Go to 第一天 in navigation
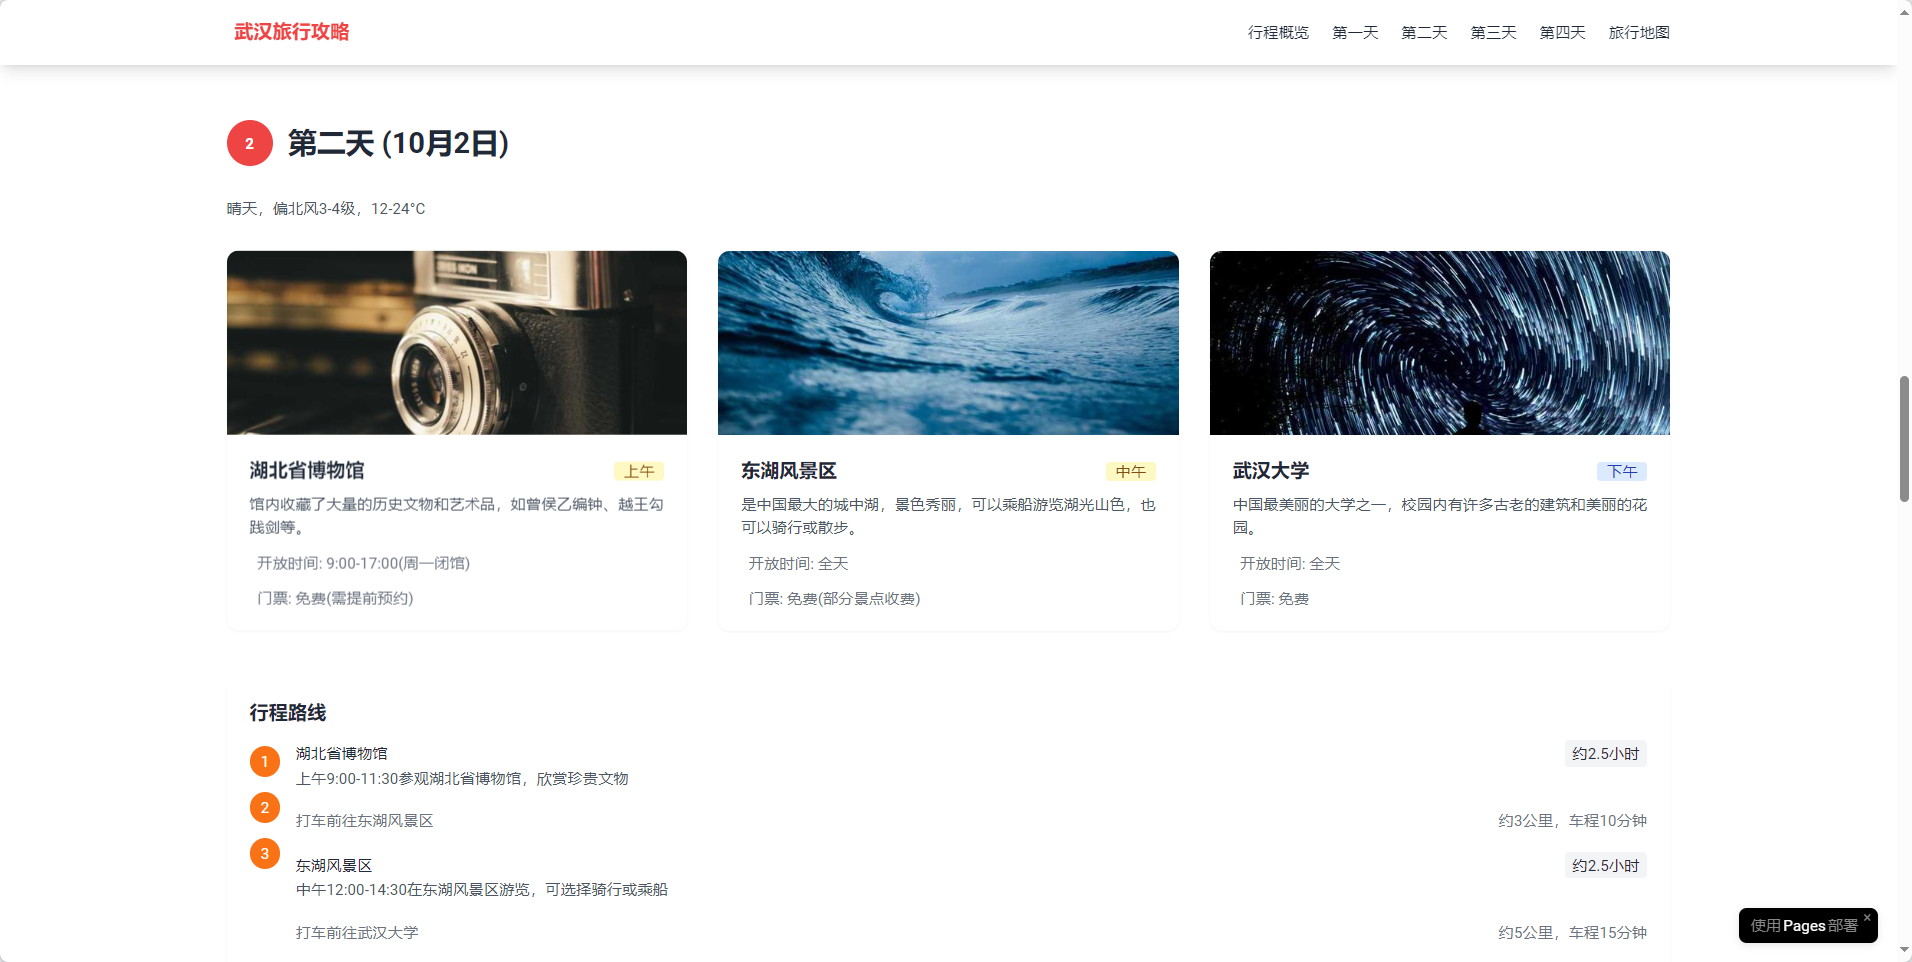The image size is (1912, 962). [x=1355, y=33]
